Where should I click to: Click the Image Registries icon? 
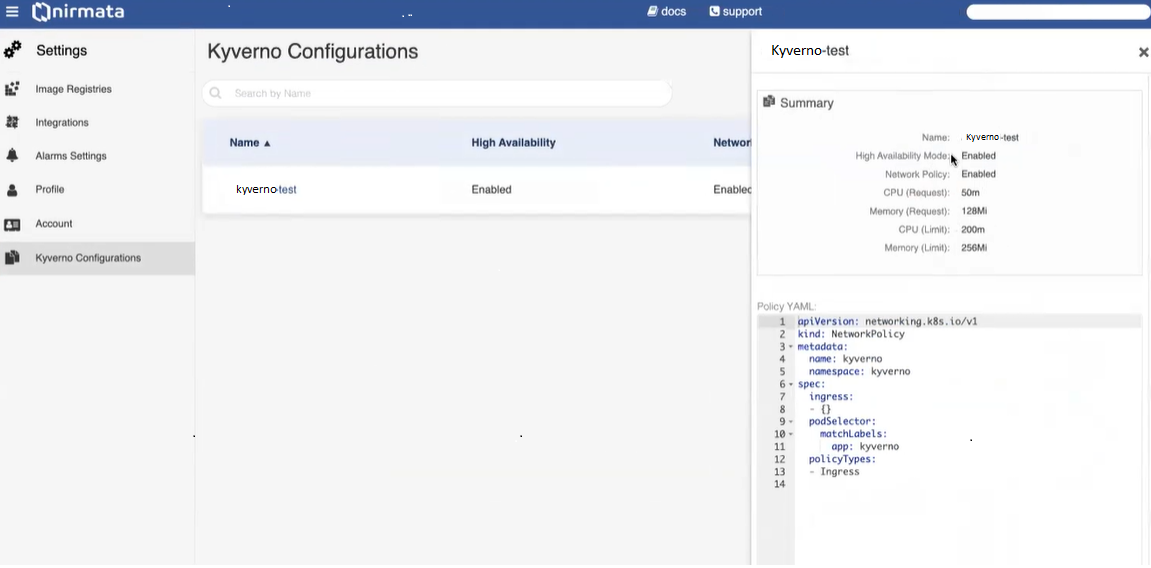click(12, 89)
